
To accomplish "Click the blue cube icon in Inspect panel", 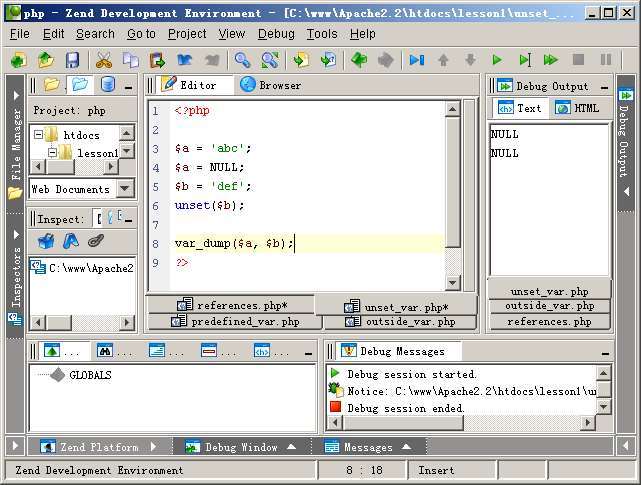I will (x=46, y=241).
